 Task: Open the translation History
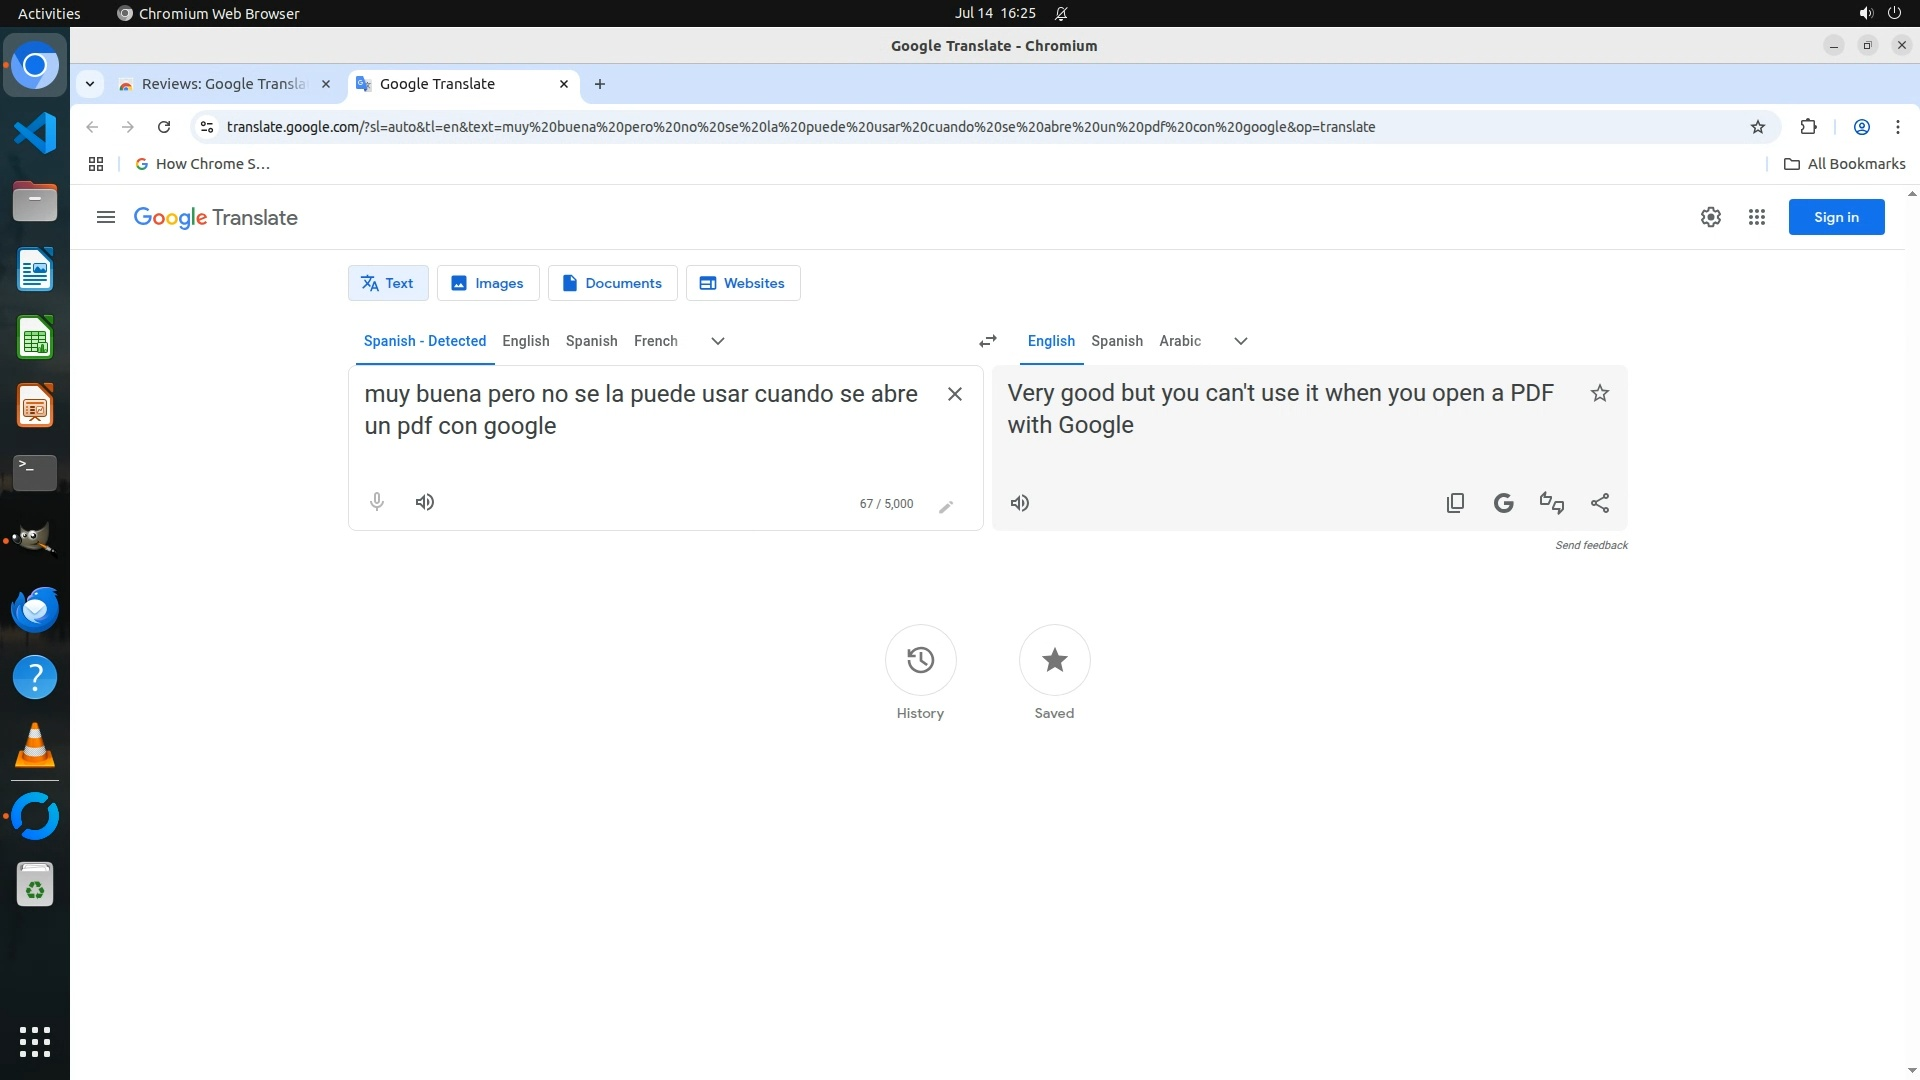pos(920,660)
